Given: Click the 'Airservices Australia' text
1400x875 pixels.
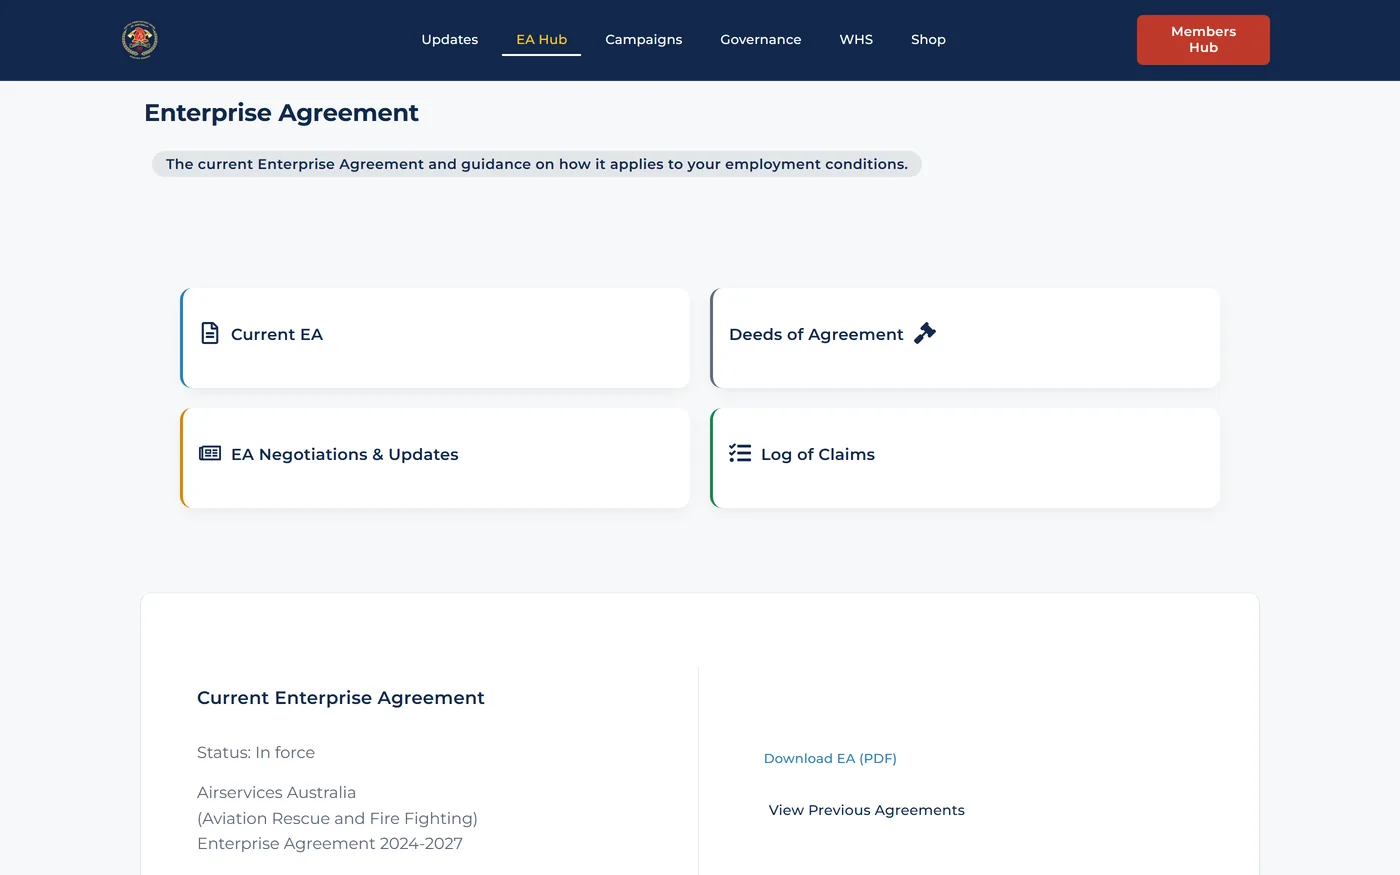Looking at the screenshot, I should (276, 793).
